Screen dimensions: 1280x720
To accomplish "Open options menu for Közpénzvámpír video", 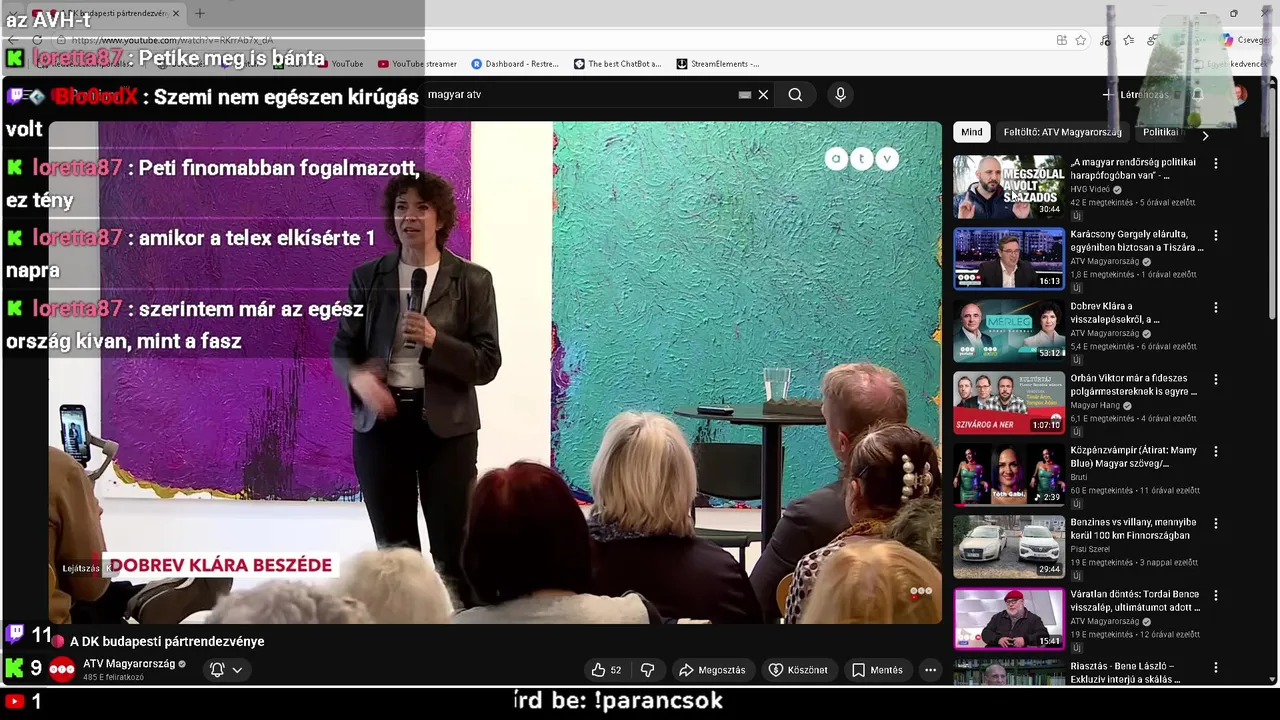I will tap(1216, 451).
